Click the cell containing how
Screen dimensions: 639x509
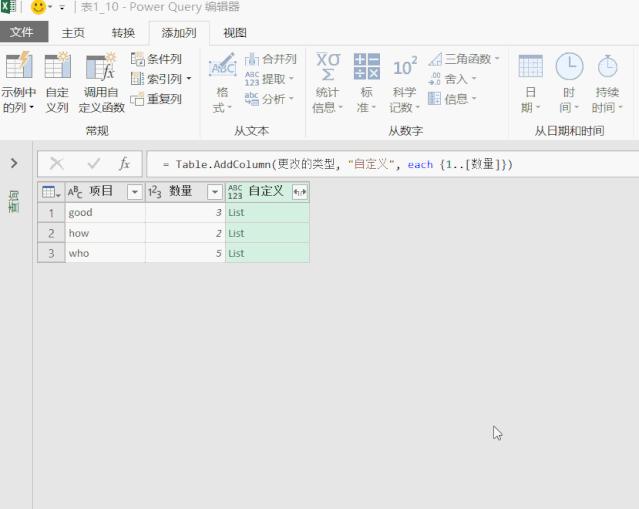pyautogui.click(x=105, y=233)
